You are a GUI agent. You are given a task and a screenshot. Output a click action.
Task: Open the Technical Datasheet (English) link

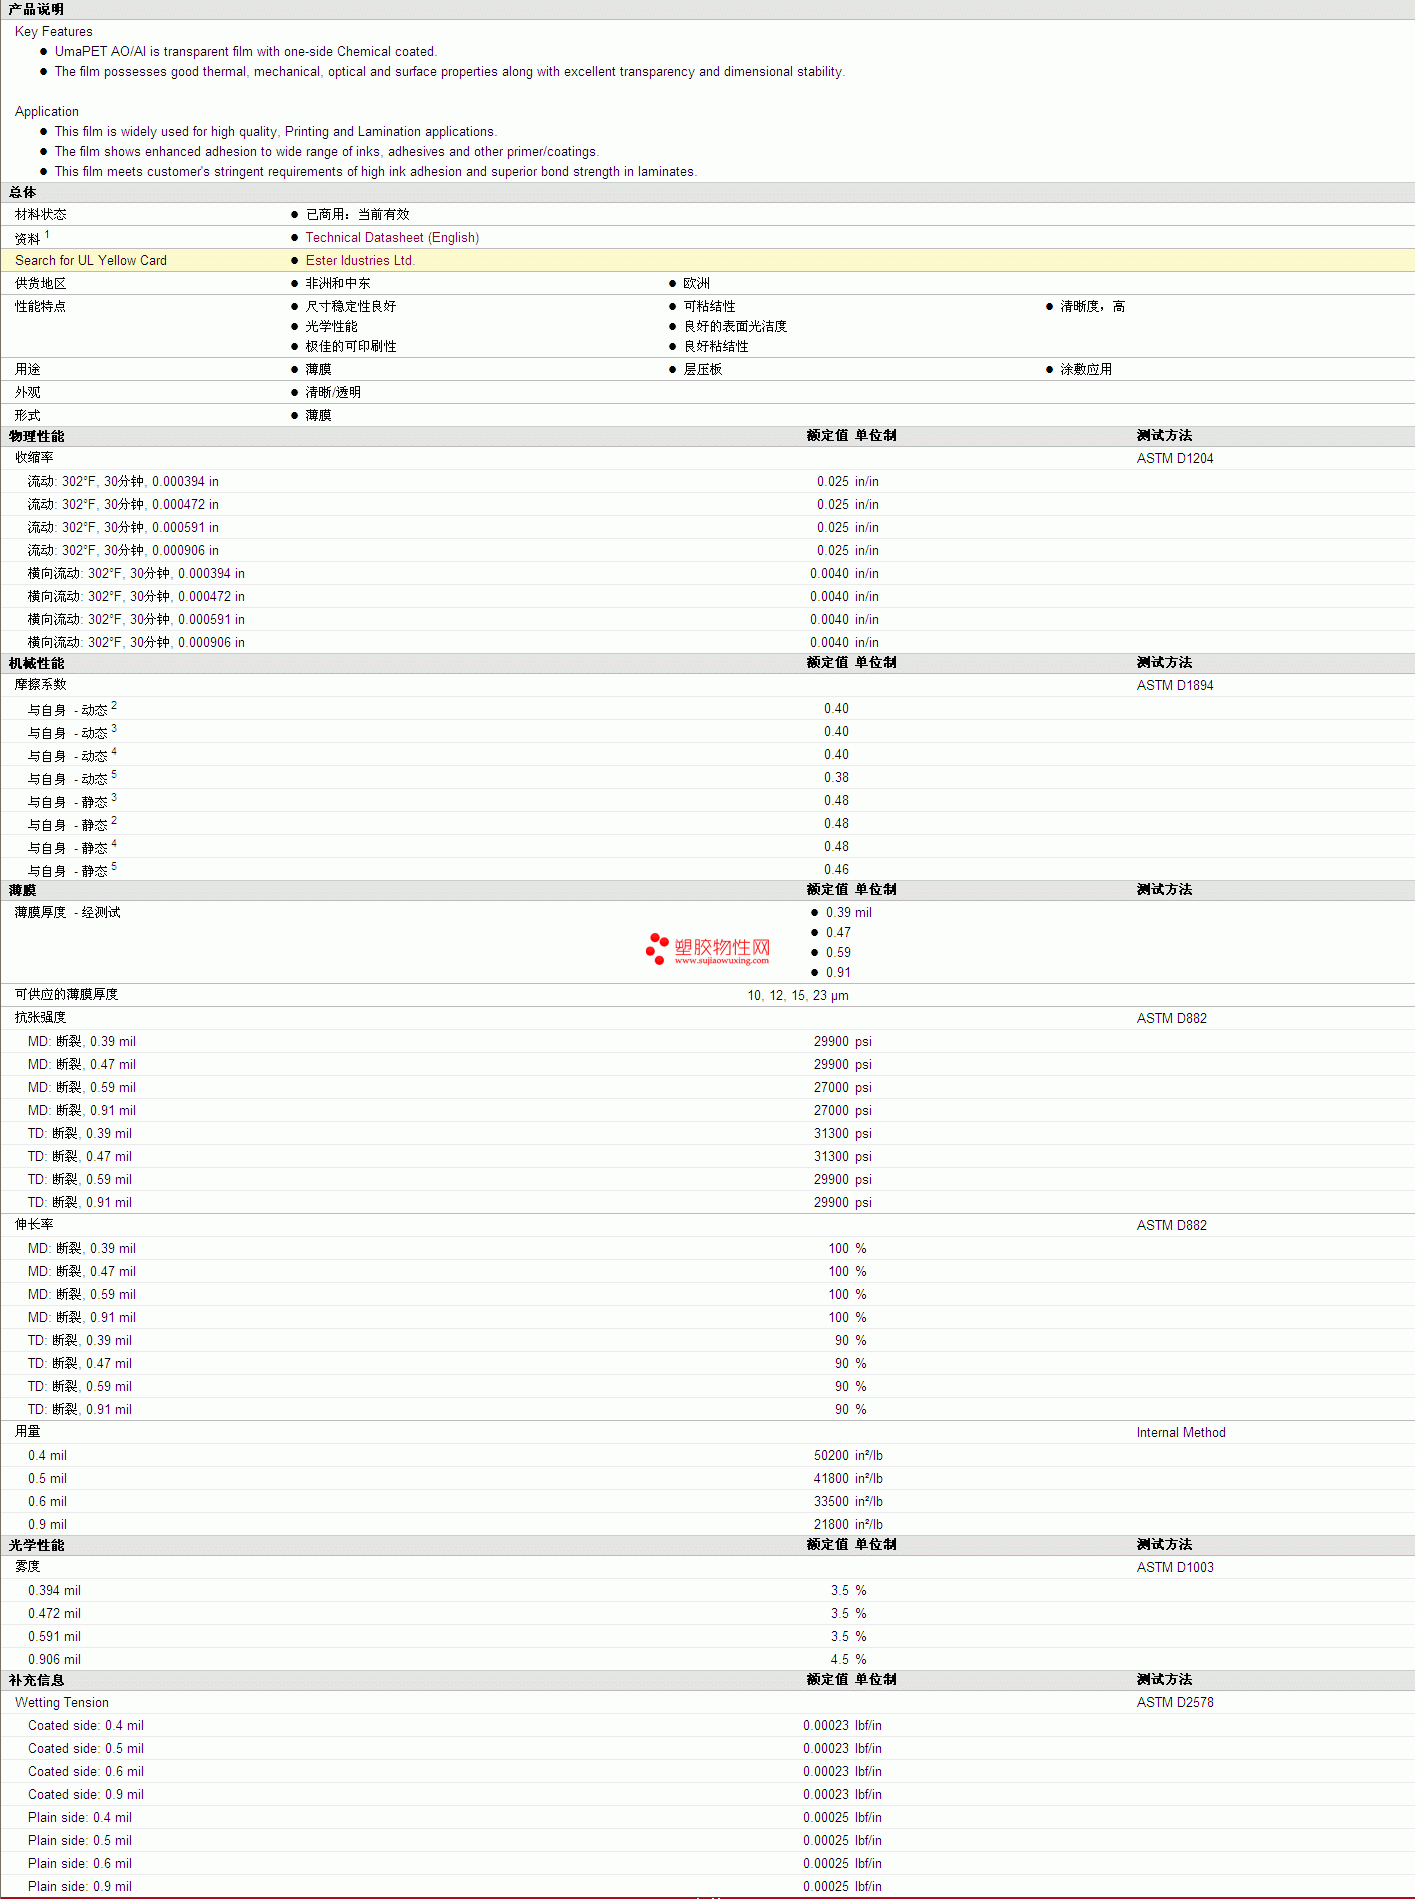392,237
